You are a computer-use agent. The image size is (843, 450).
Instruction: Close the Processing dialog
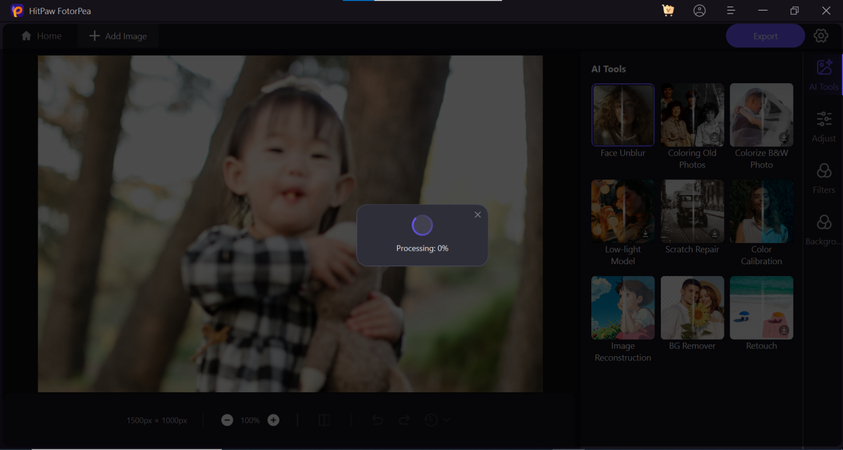click(x=477, y=215)
